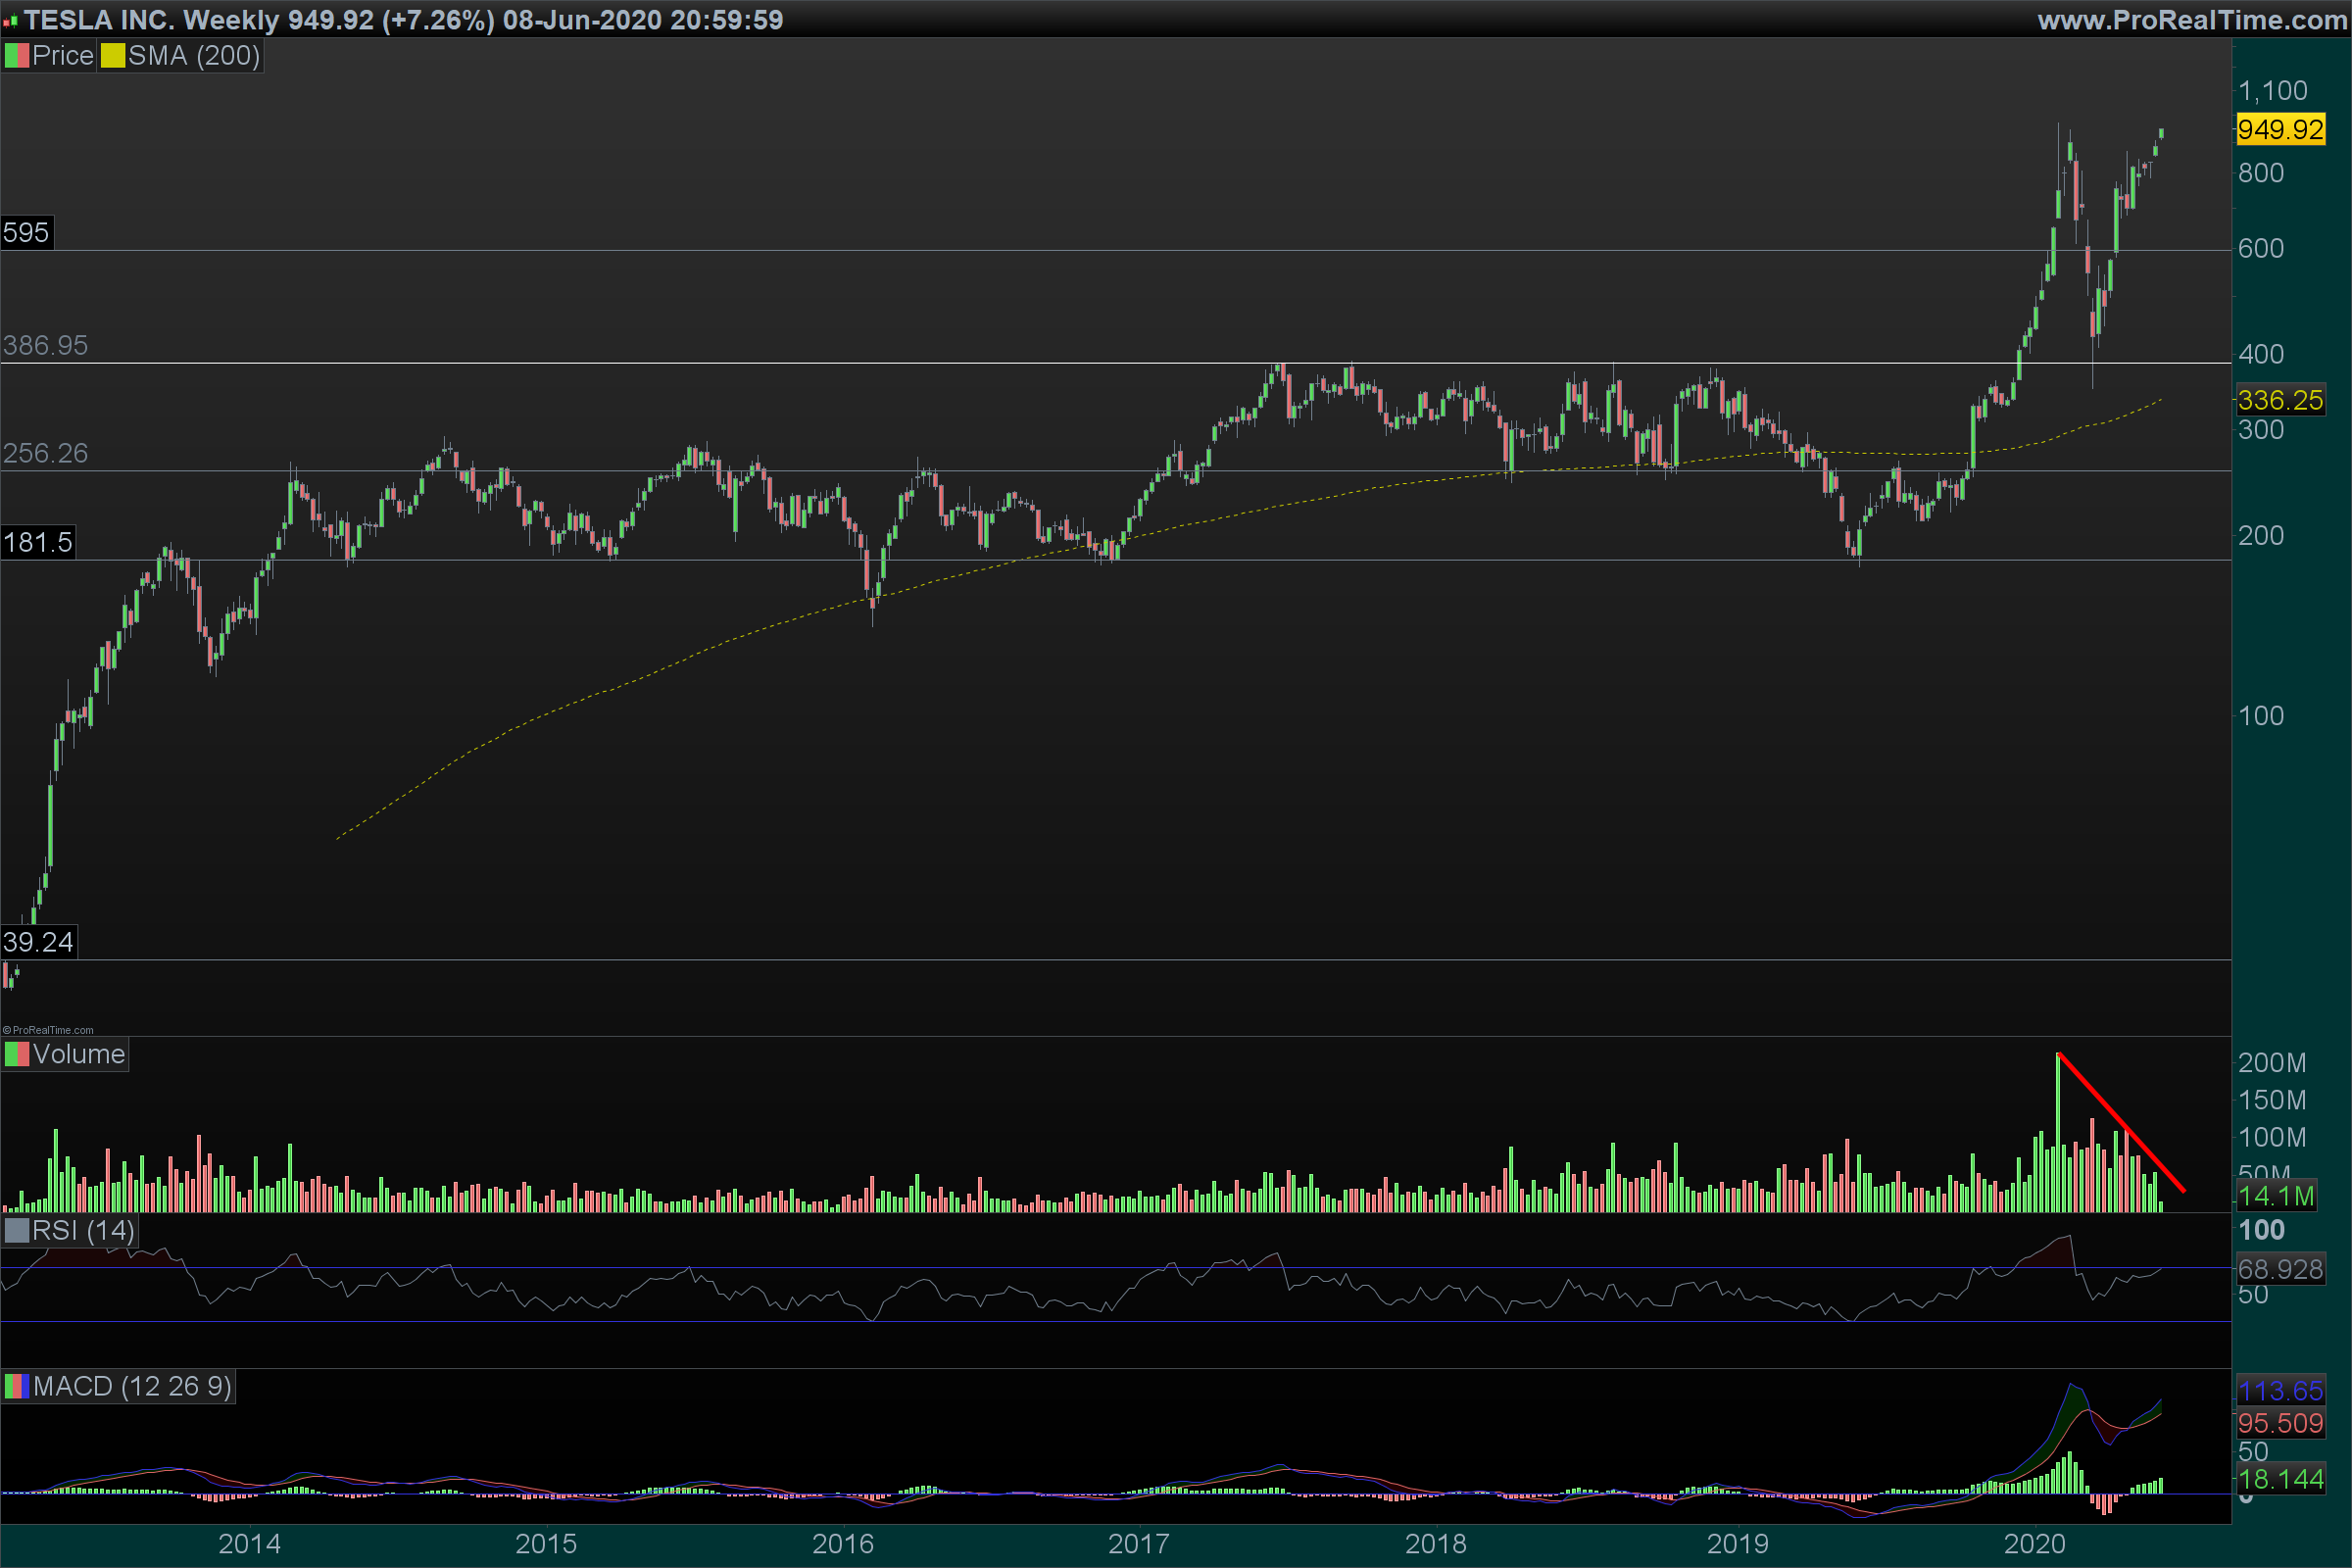The image size is (2352, 1568).
Task: Click the small icon before TESLA INC. title
Action: pyautogui.click(x=10, y=21)
